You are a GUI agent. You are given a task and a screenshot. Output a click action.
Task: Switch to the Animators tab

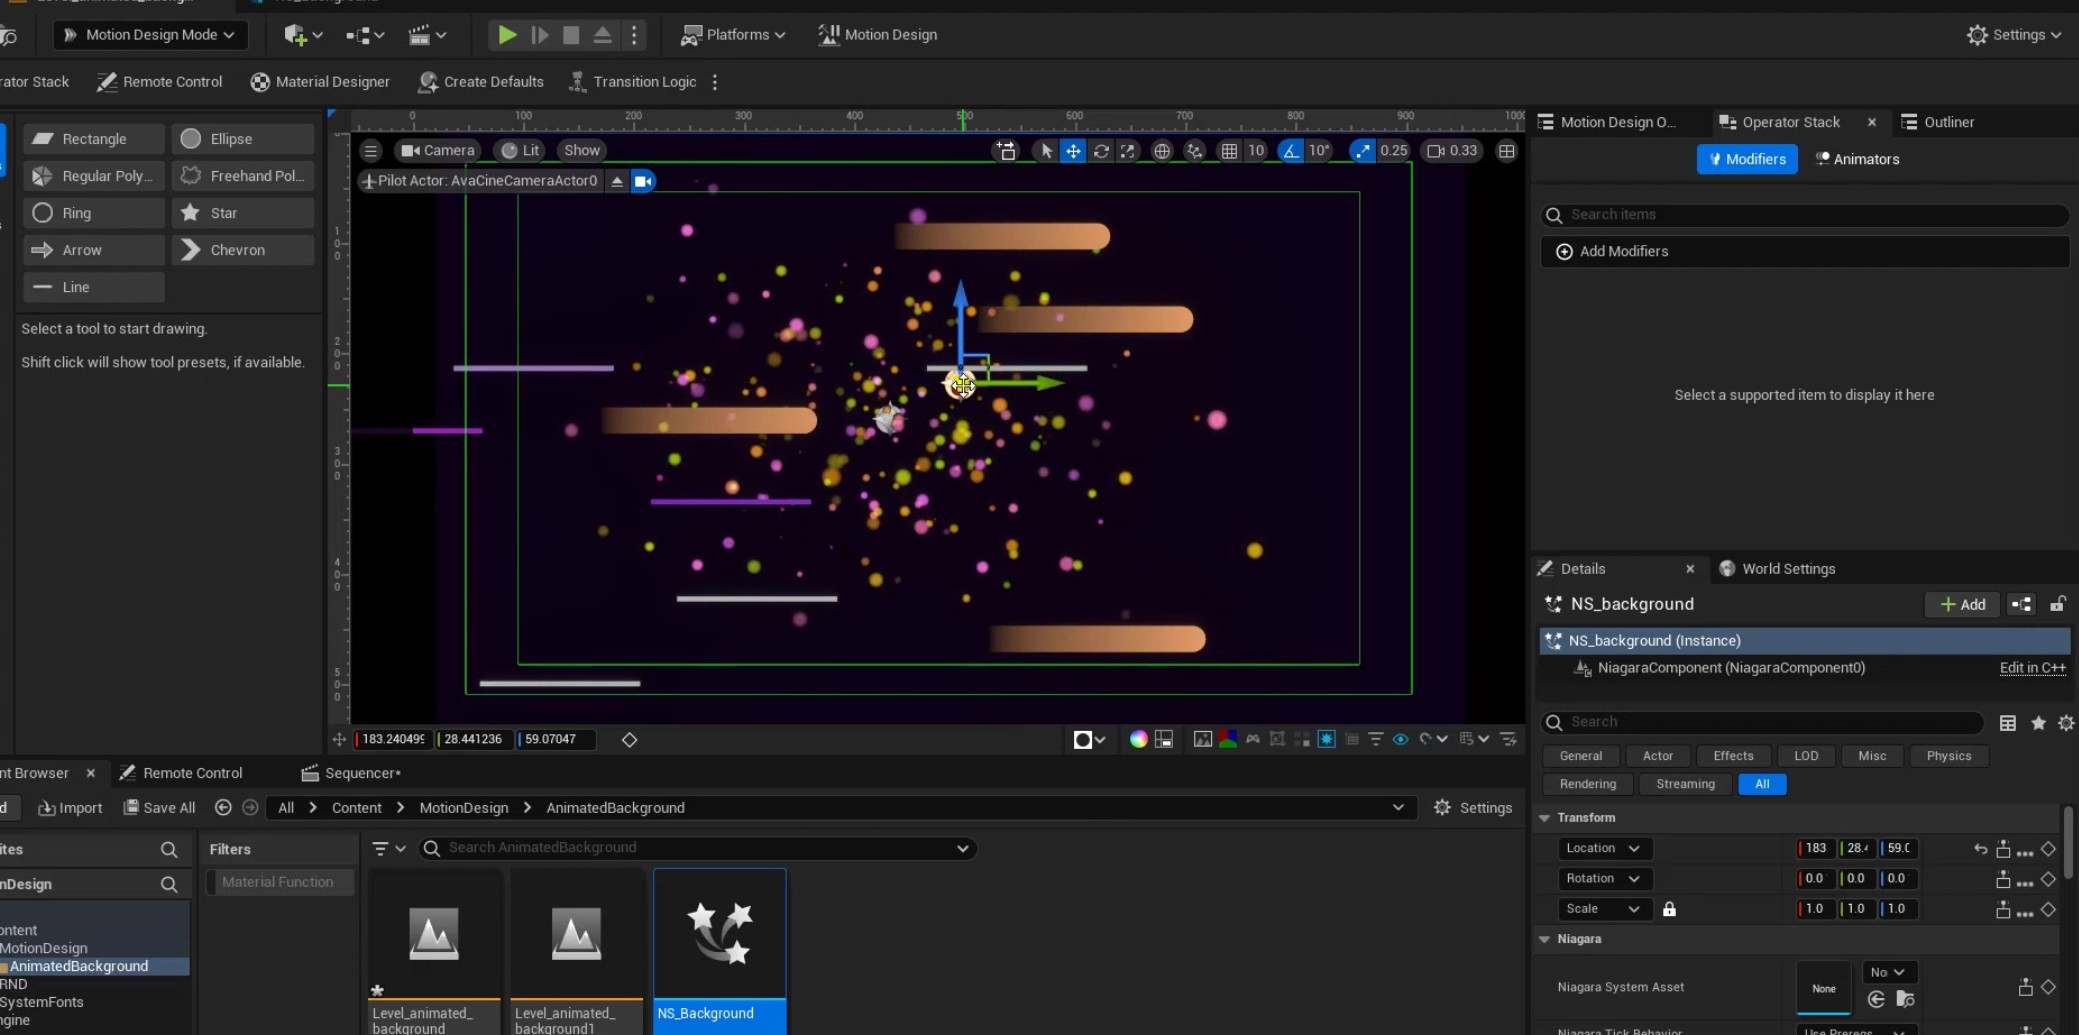coord(1857,159)
